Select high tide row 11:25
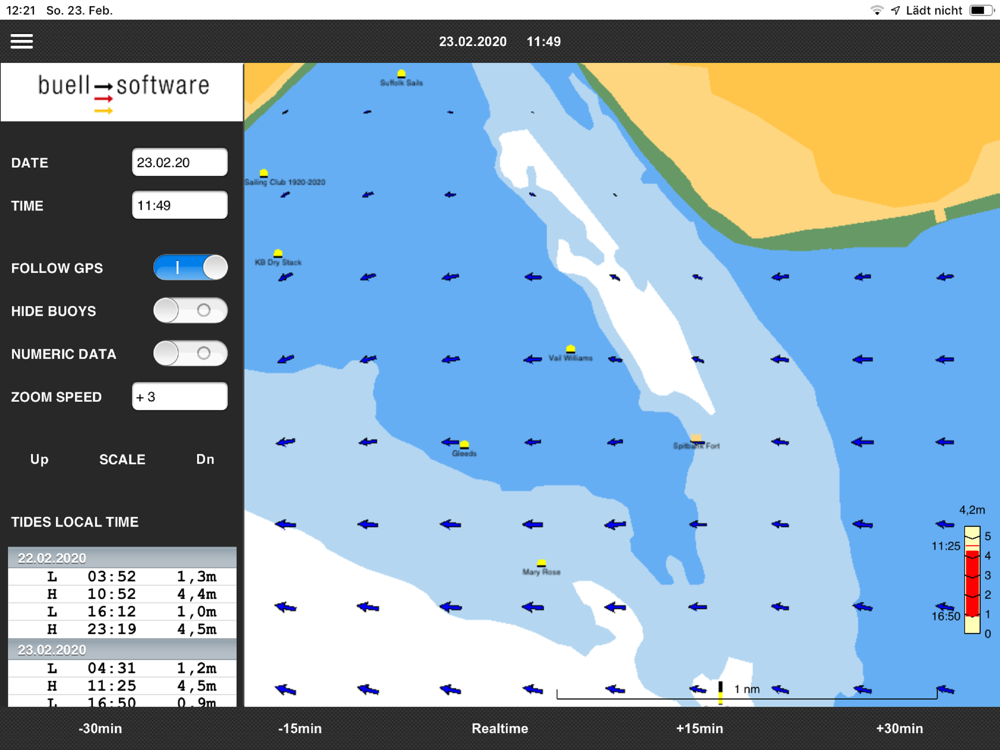1000x750 pixels. (122, 686)
